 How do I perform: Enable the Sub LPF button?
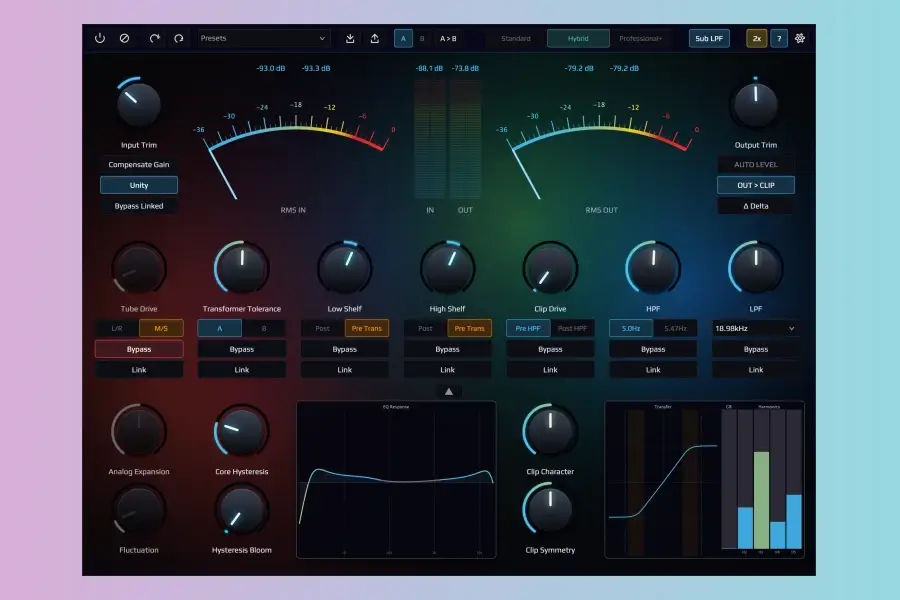709,38
